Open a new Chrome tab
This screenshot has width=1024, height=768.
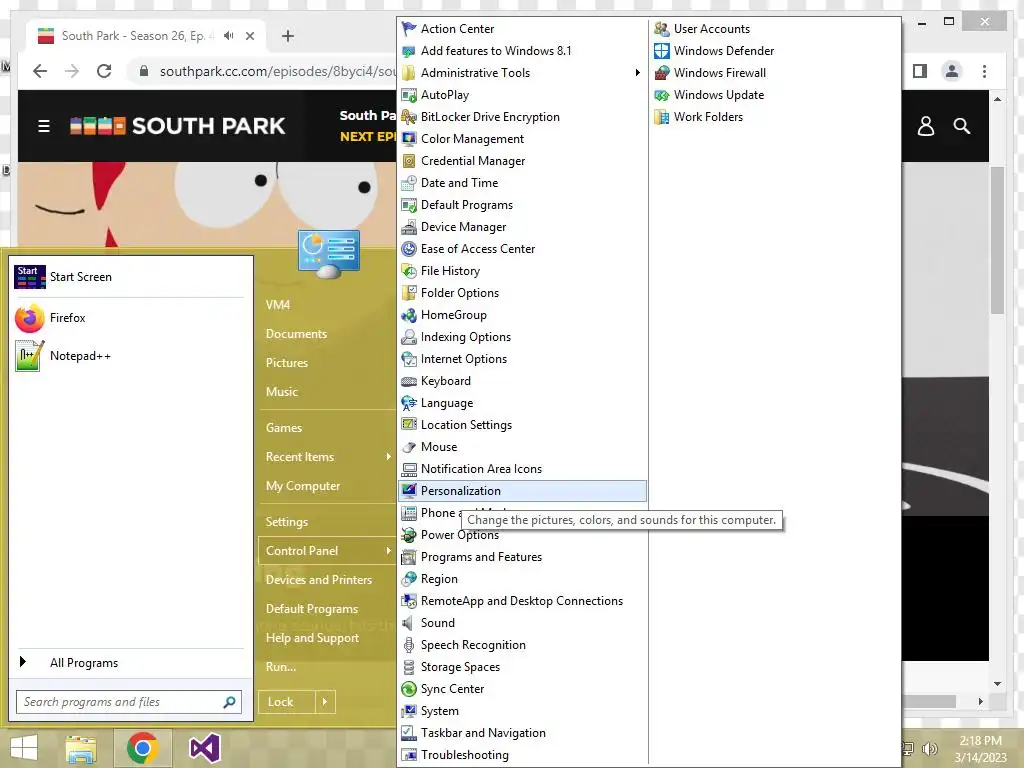pos(287,36)
